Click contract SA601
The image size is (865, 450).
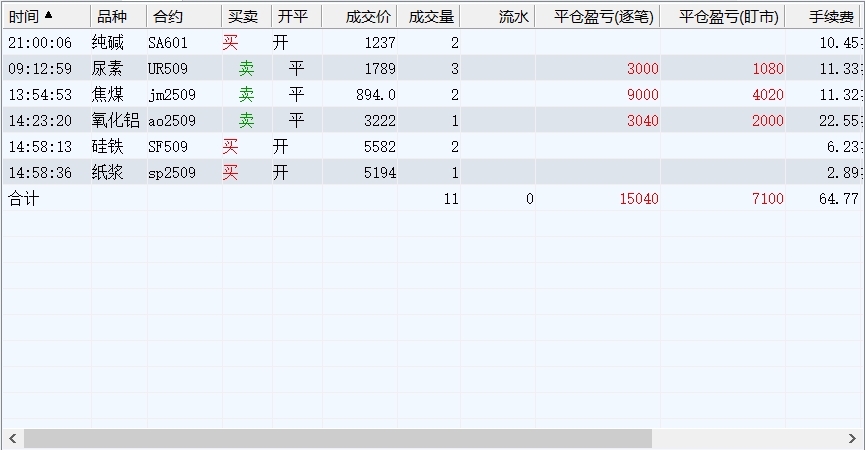coord(168,42)
